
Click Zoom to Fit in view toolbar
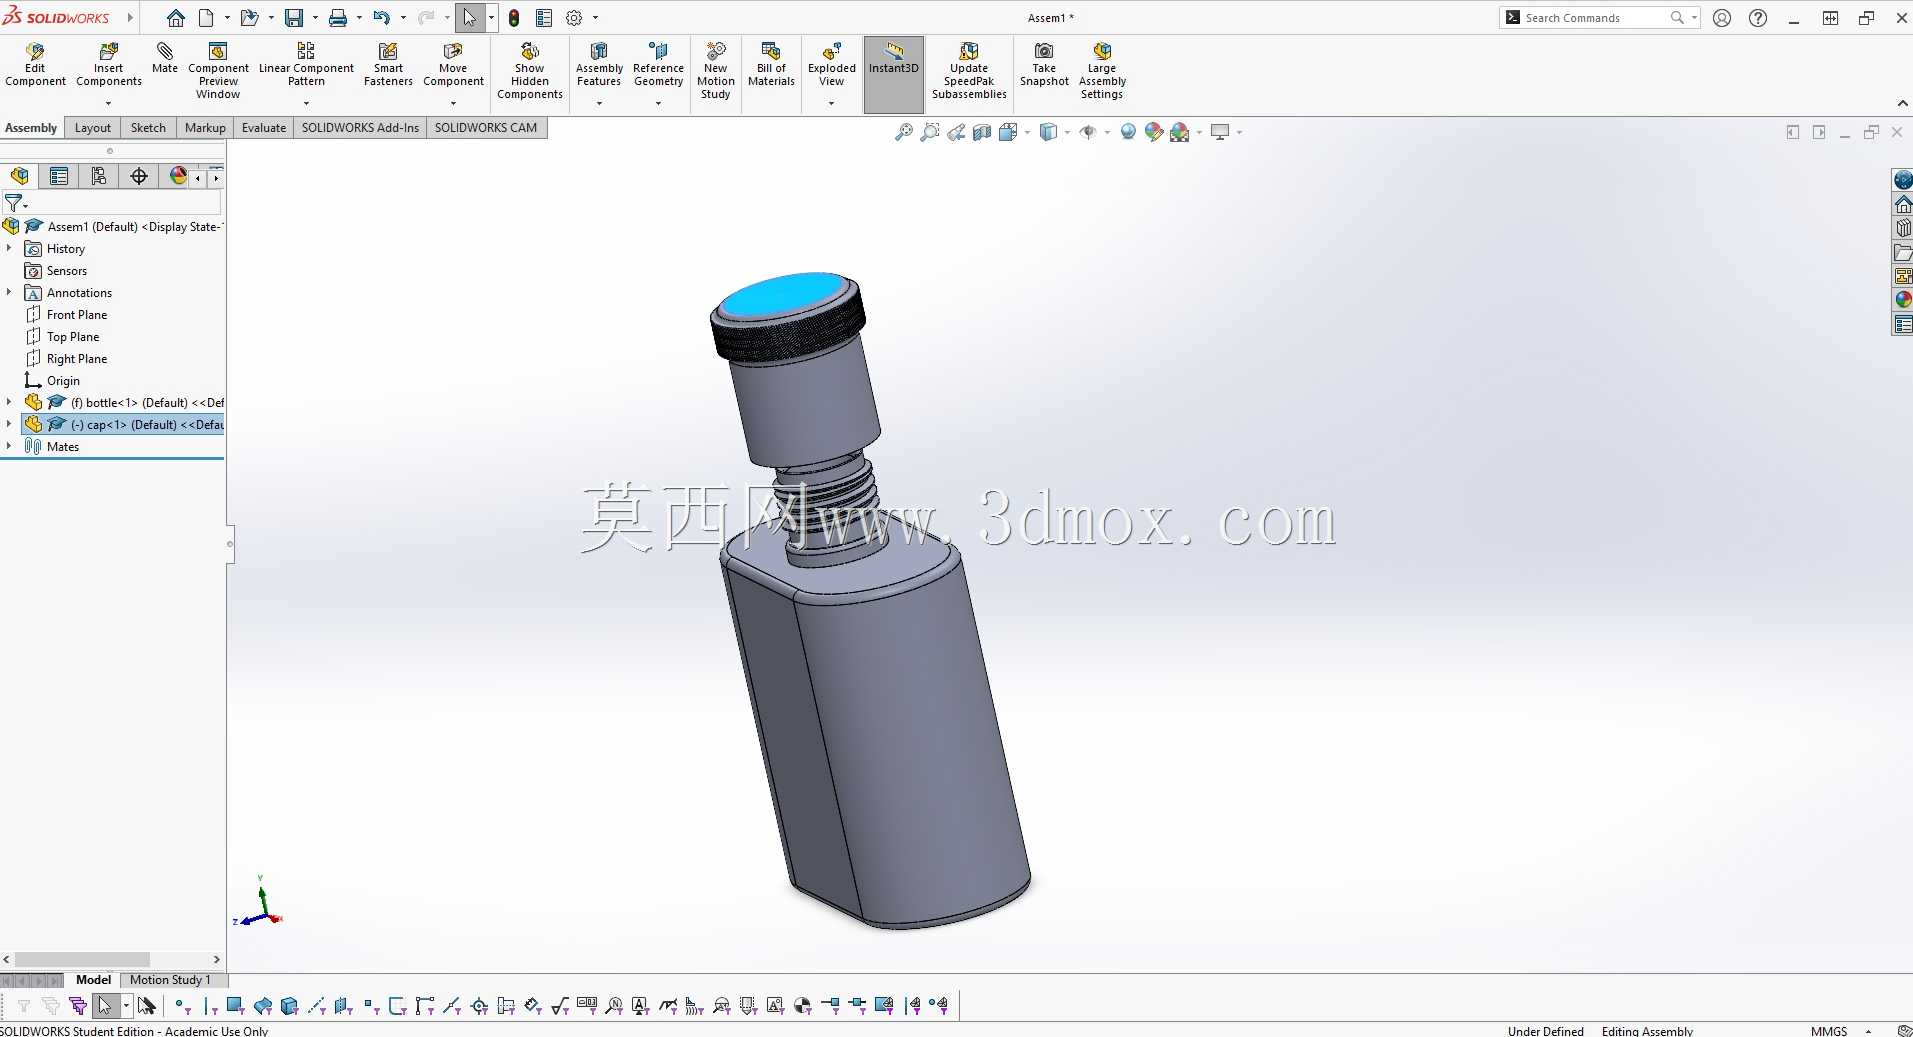coord(903,132)
